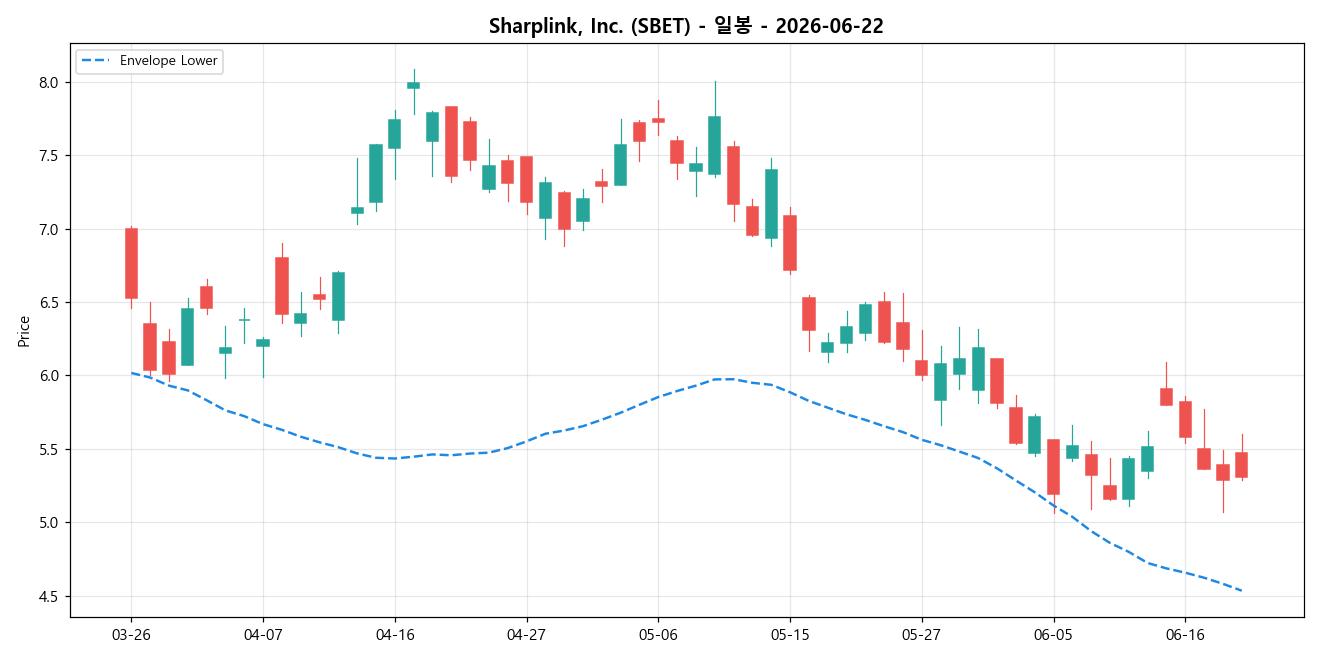Image resolution: width=1320 pixels, height=660 pixels.
Task: Click the last red candle on the right
Action: (1241, 465)
